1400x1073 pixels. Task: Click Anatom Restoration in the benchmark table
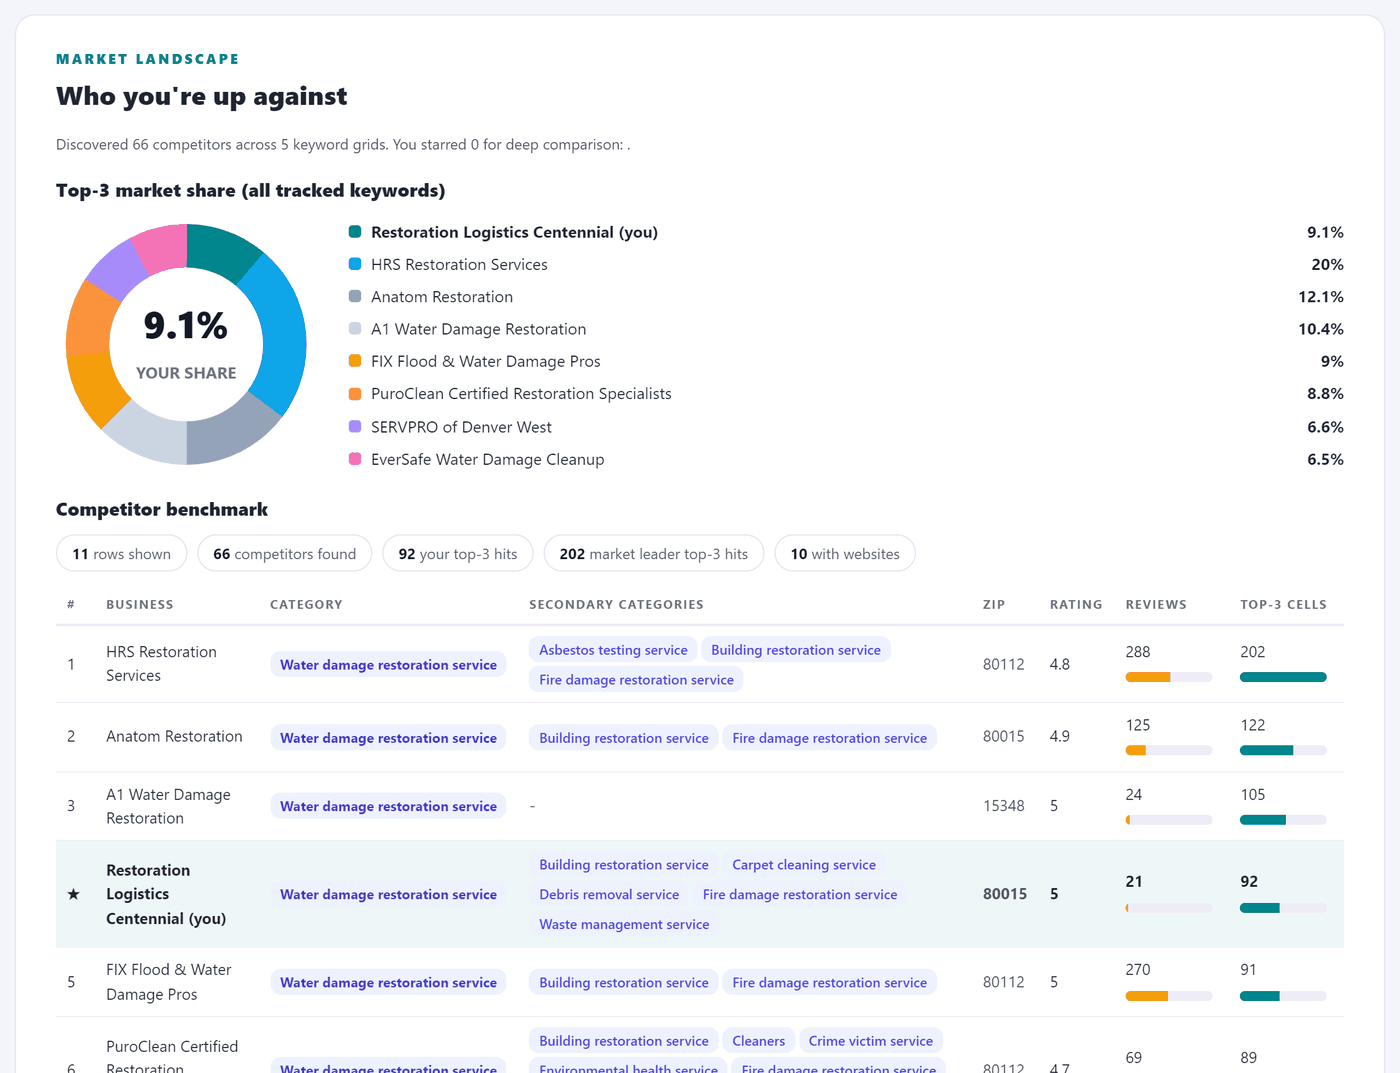point(174,736)
